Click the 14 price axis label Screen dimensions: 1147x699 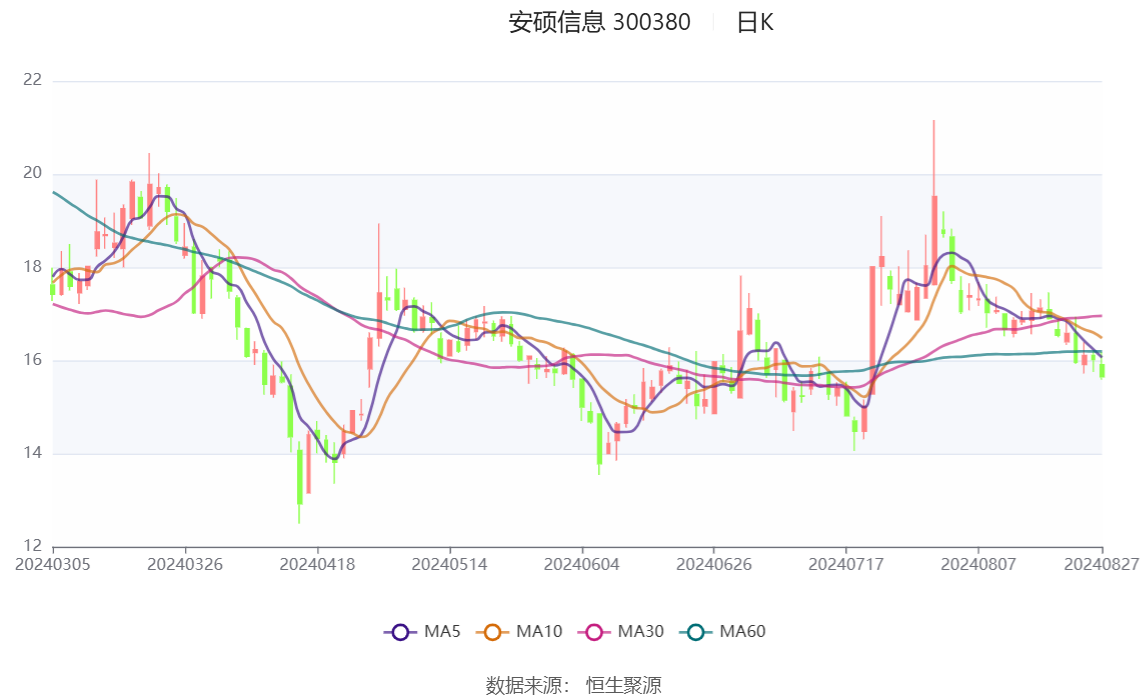[32, 453]
